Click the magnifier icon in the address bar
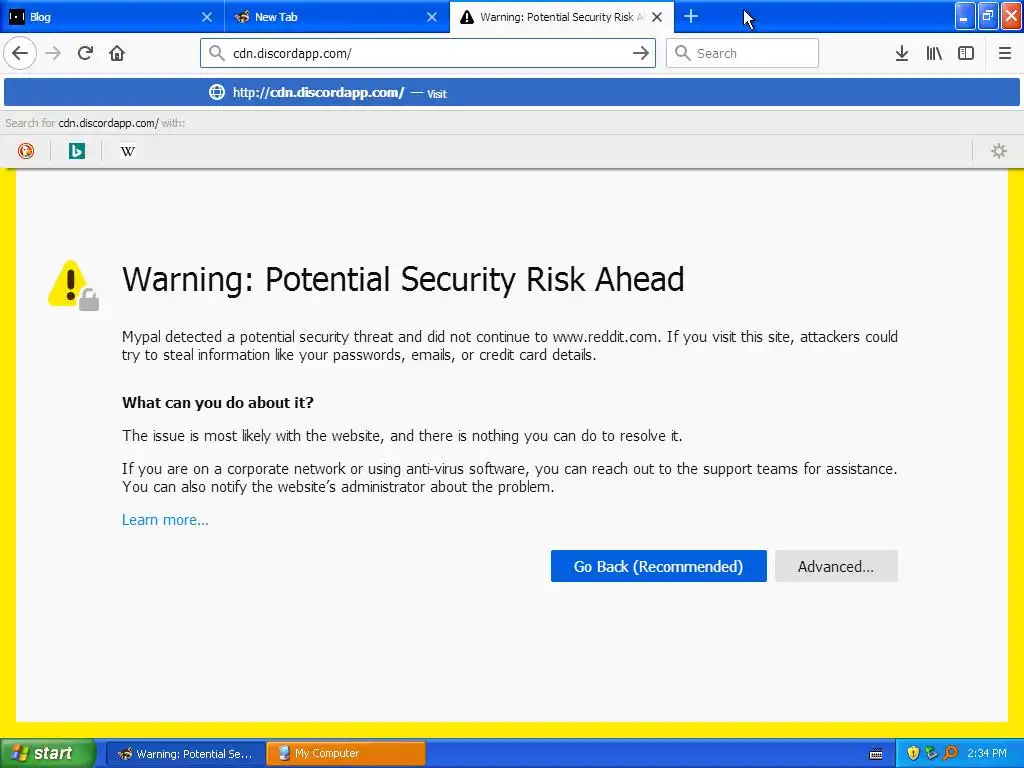The width and height of the screenshot is (1024, 768). [x=217, y=53]
